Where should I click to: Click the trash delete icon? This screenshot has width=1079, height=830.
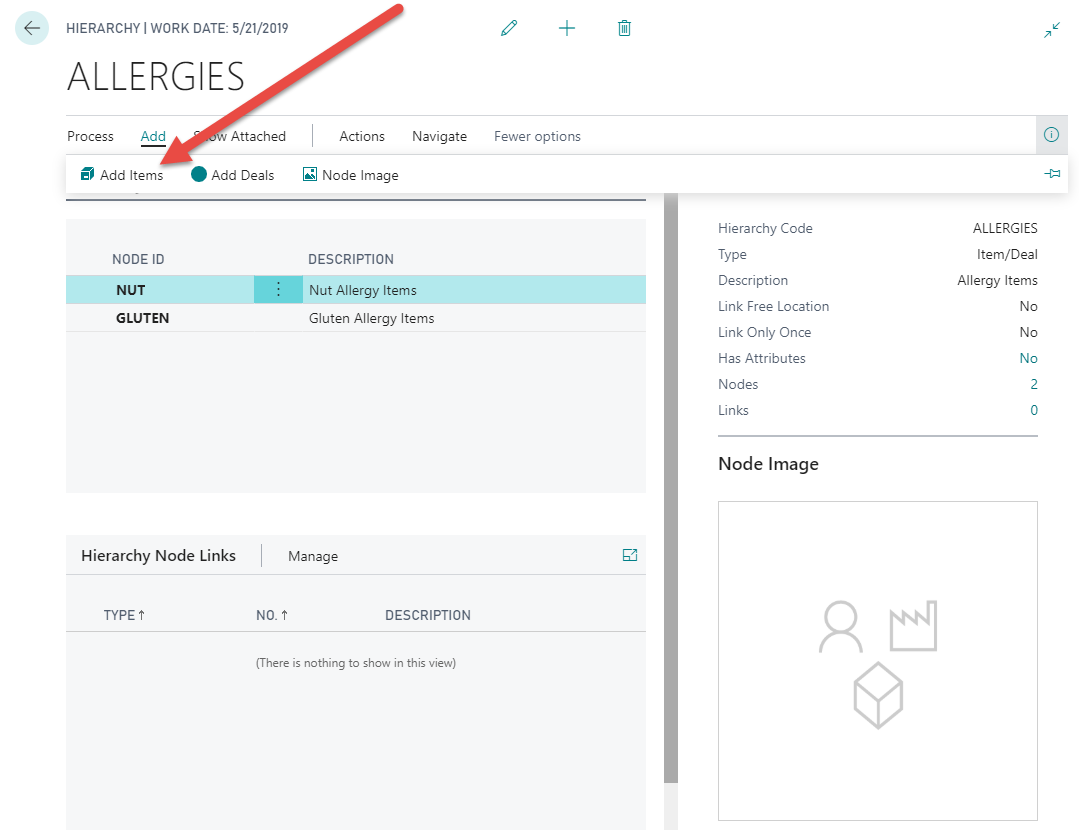pyautogui.click(x=624, y=28)
